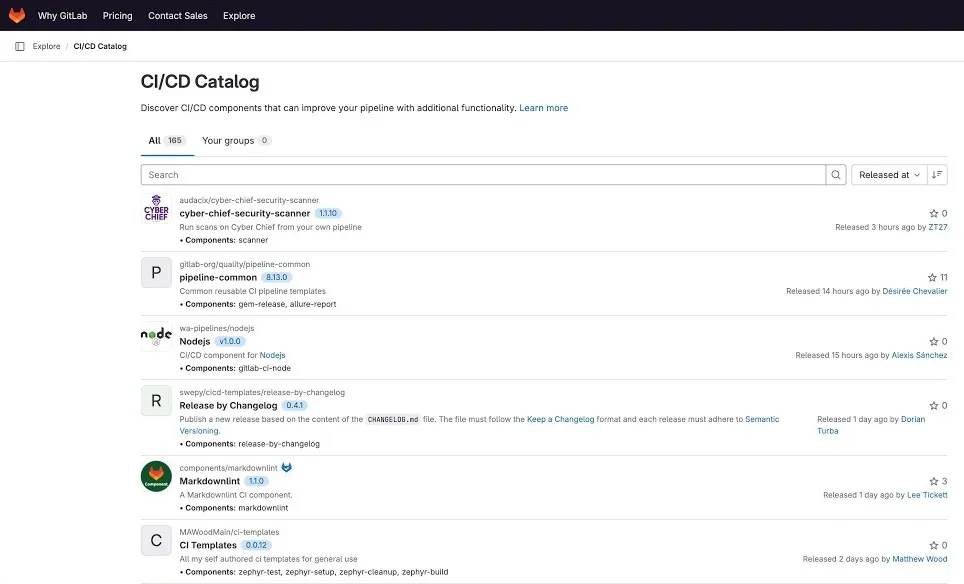Star the CI Templates project
964x584 pixels.
coord(933,545)
